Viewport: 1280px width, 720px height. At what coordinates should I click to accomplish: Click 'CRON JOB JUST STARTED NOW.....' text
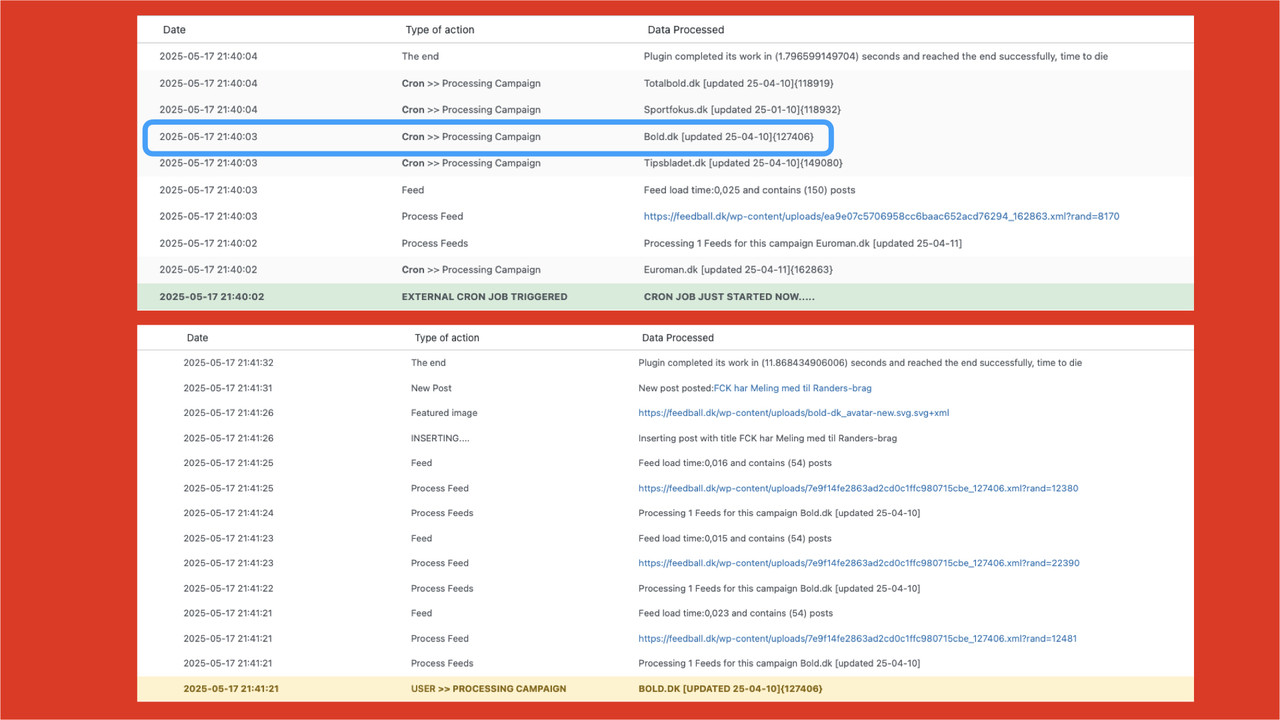coord(730,297)
